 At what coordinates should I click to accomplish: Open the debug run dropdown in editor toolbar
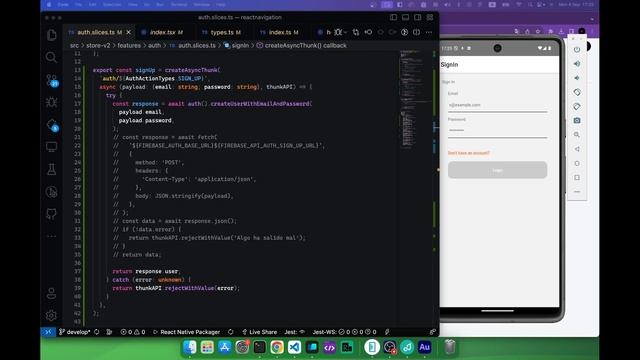345,32
